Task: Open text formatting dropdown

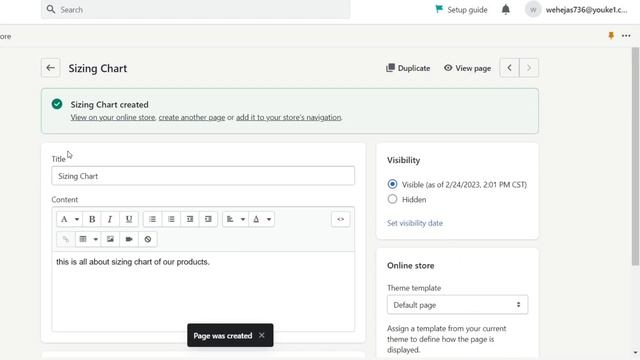Action: 69,219
